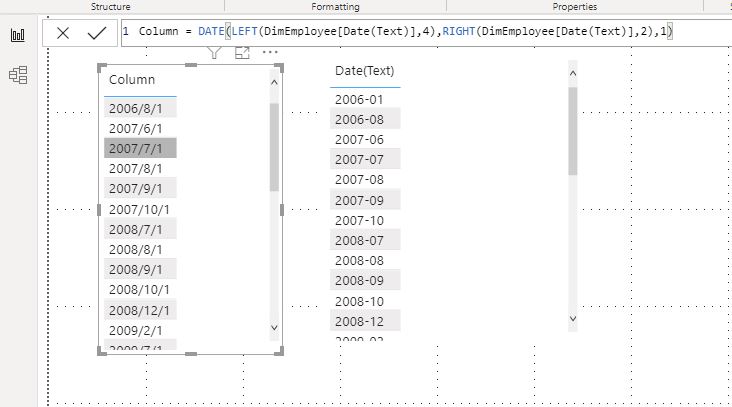732x407 pixels.
Task: Click inside the DAX formula bar
Action: (425, 33)
